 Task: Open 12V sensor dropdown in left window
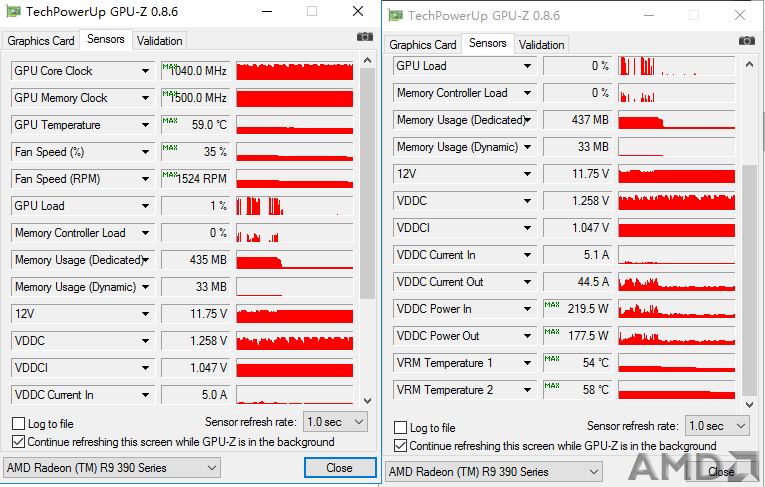[x=145, y=314]
